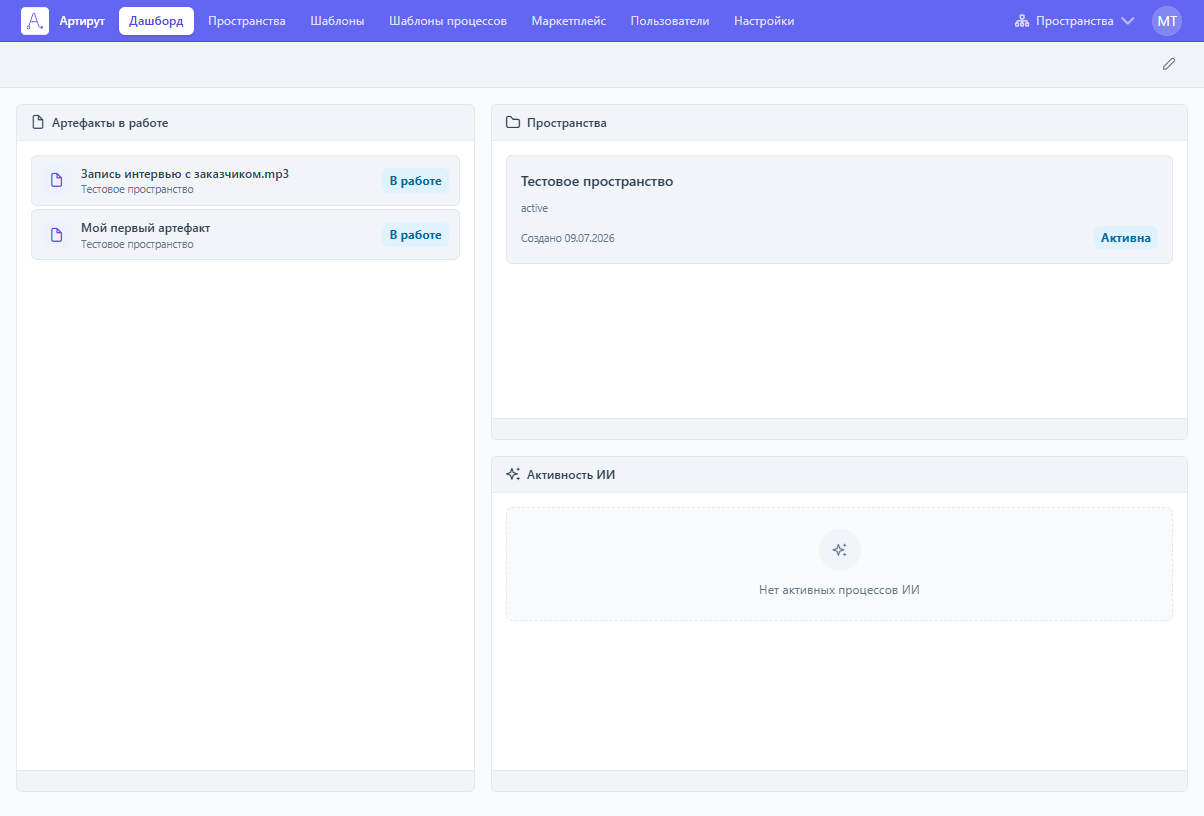Click the Пространства panel title text
1204x816 pixels.
point(567,123)
